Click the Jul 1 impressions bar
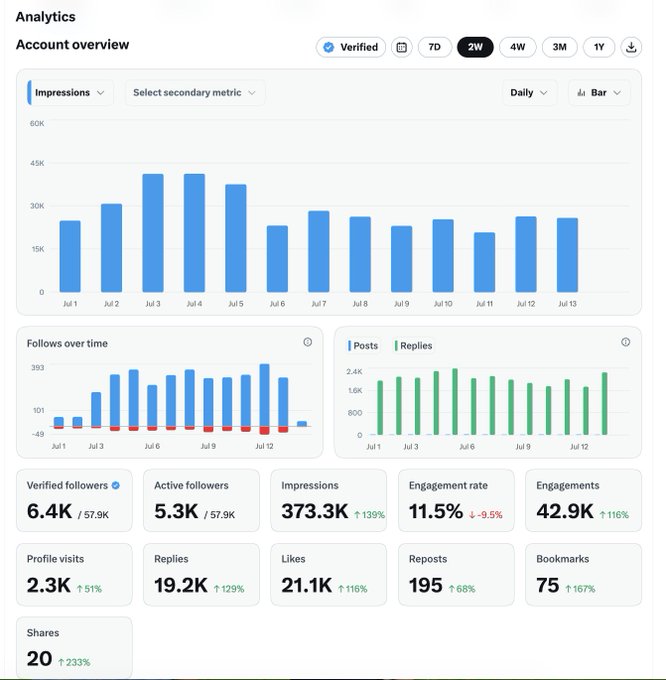 (70, 256)
